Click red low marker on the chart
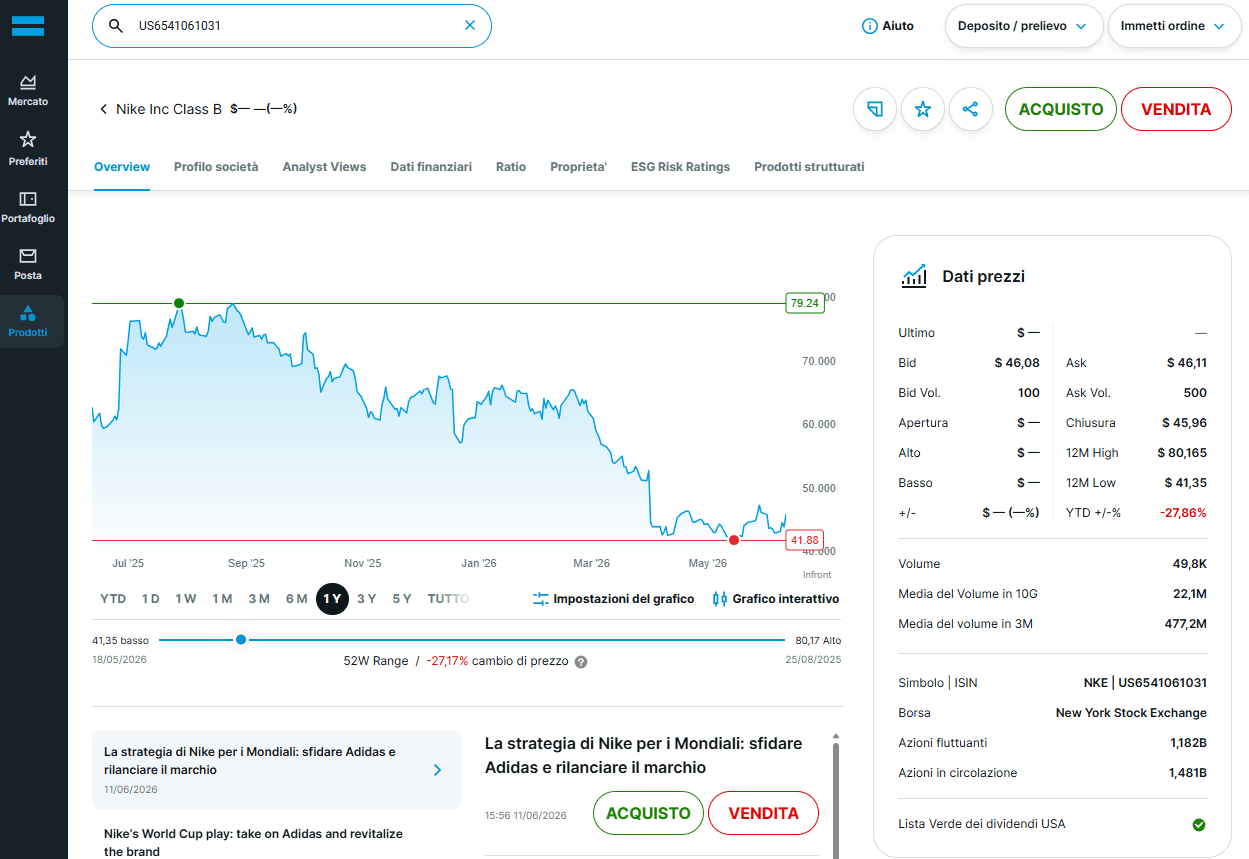 [x=734, y=540]
